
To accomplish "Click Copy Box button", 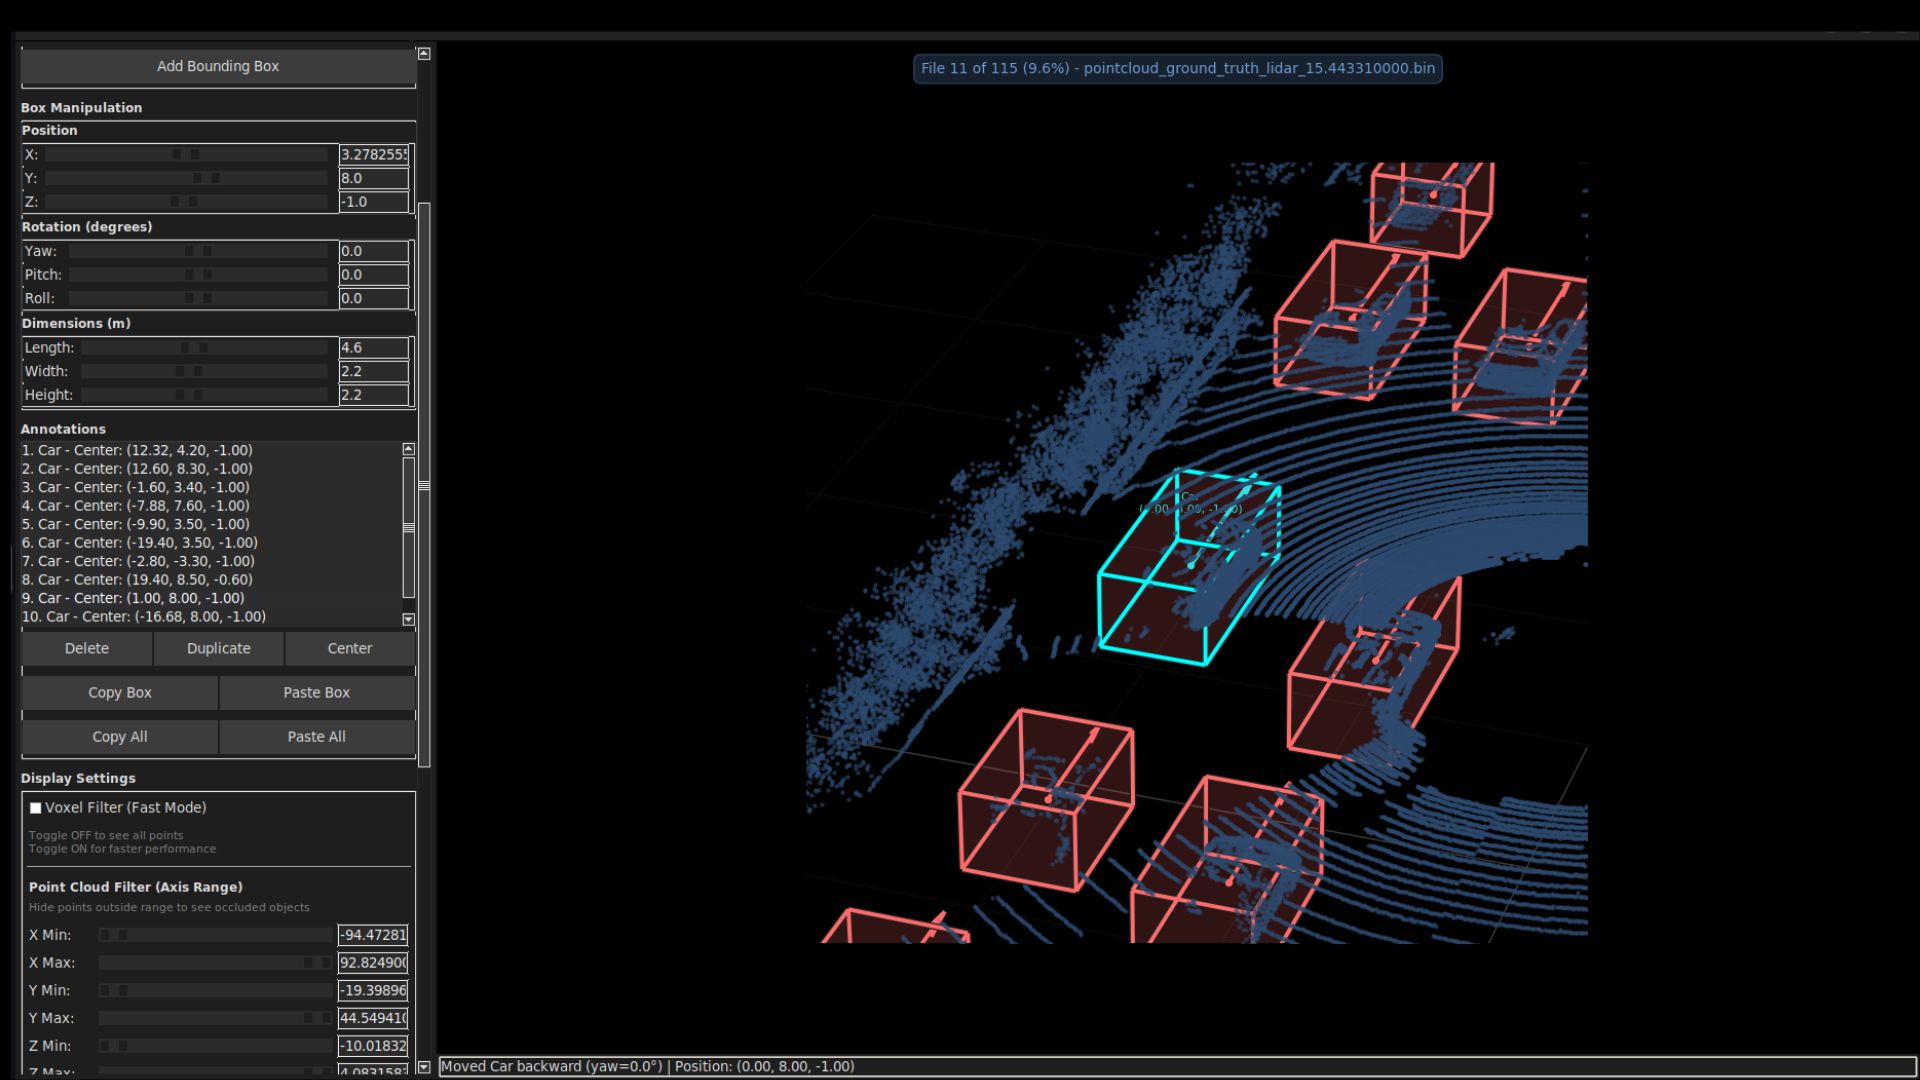I will pyautogui.click(x=120, y=692).
